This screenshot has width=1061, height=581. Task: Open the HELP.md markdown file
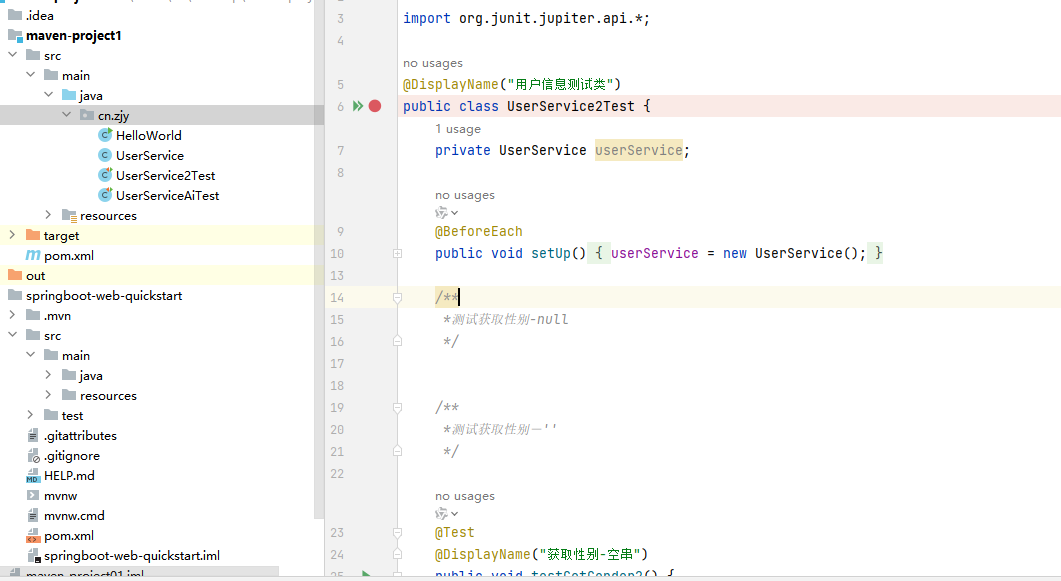tap(69, 475)
